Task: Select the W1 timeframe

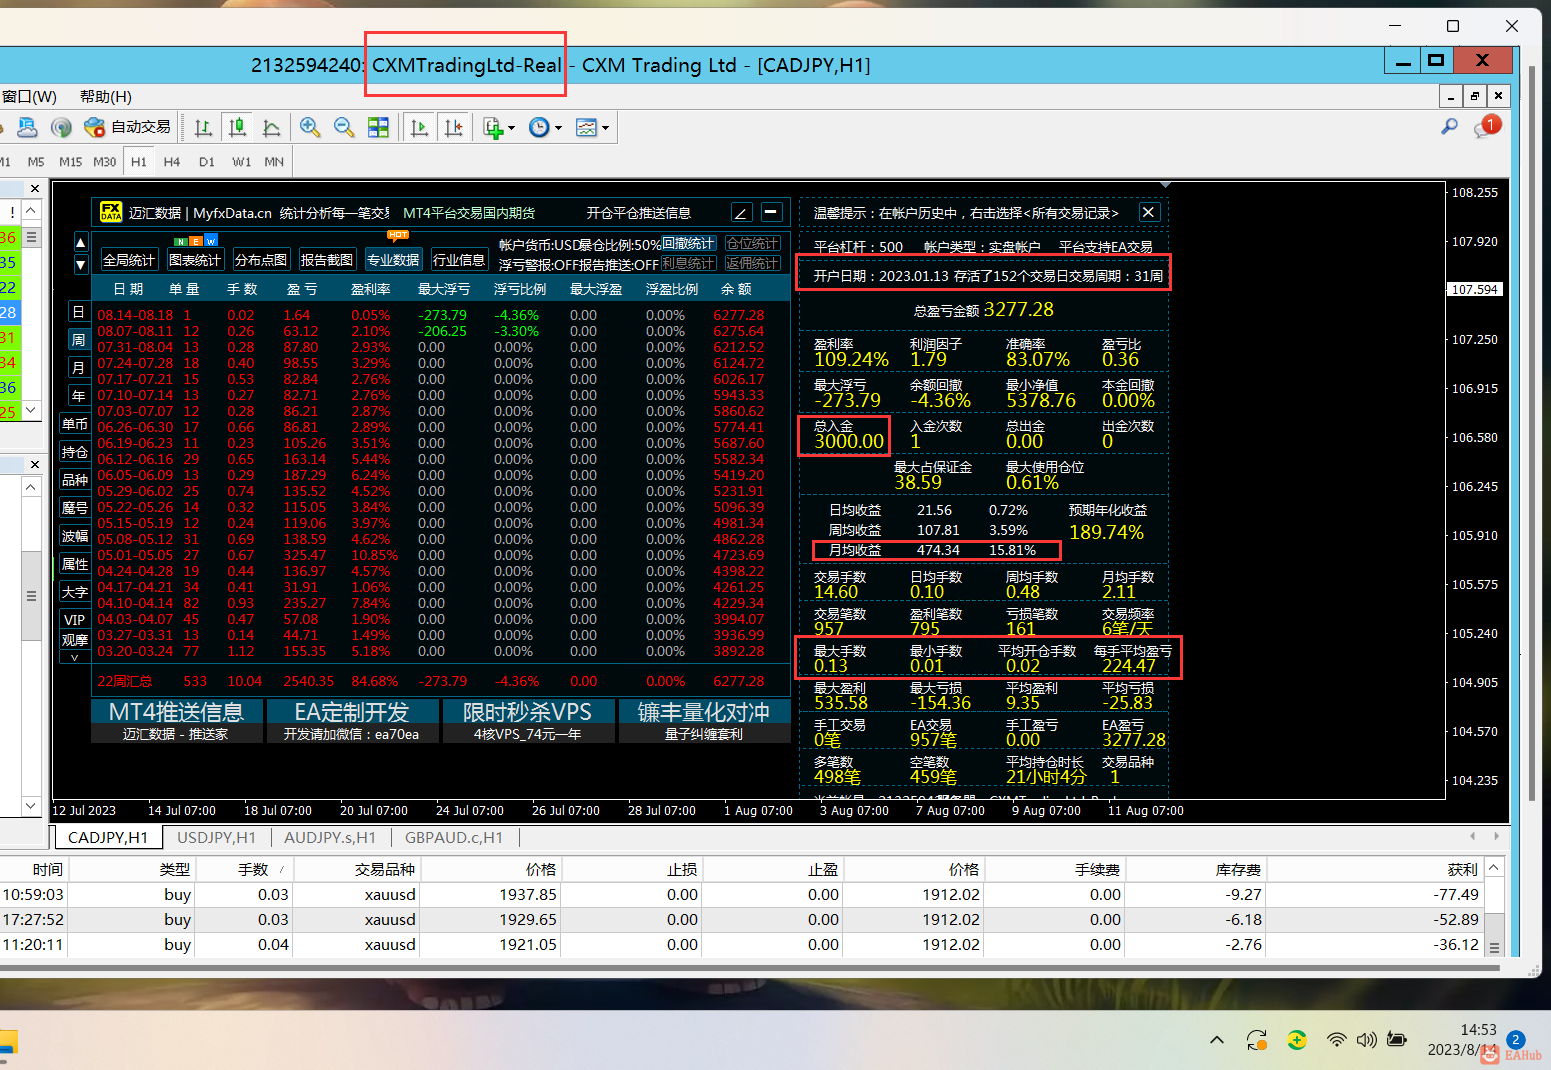Action: 241,162
